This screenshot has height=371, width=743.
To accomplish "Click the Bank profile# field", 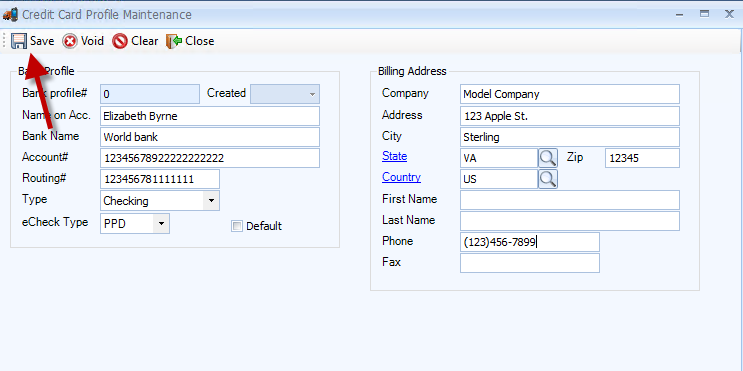I will click(x=150, y=94).
